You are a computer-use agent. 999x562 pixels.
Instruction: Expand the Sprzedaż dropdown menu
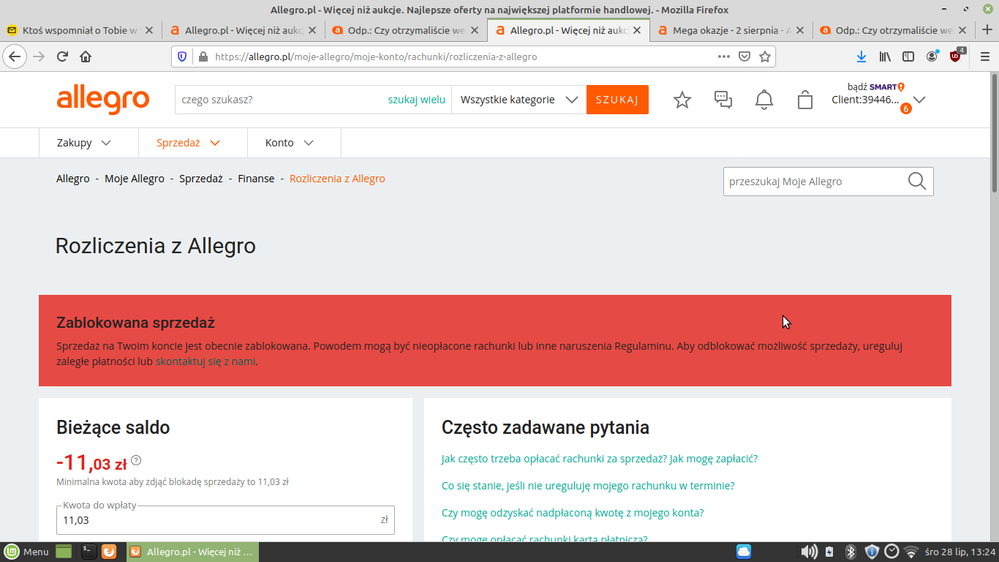(188, 143)
